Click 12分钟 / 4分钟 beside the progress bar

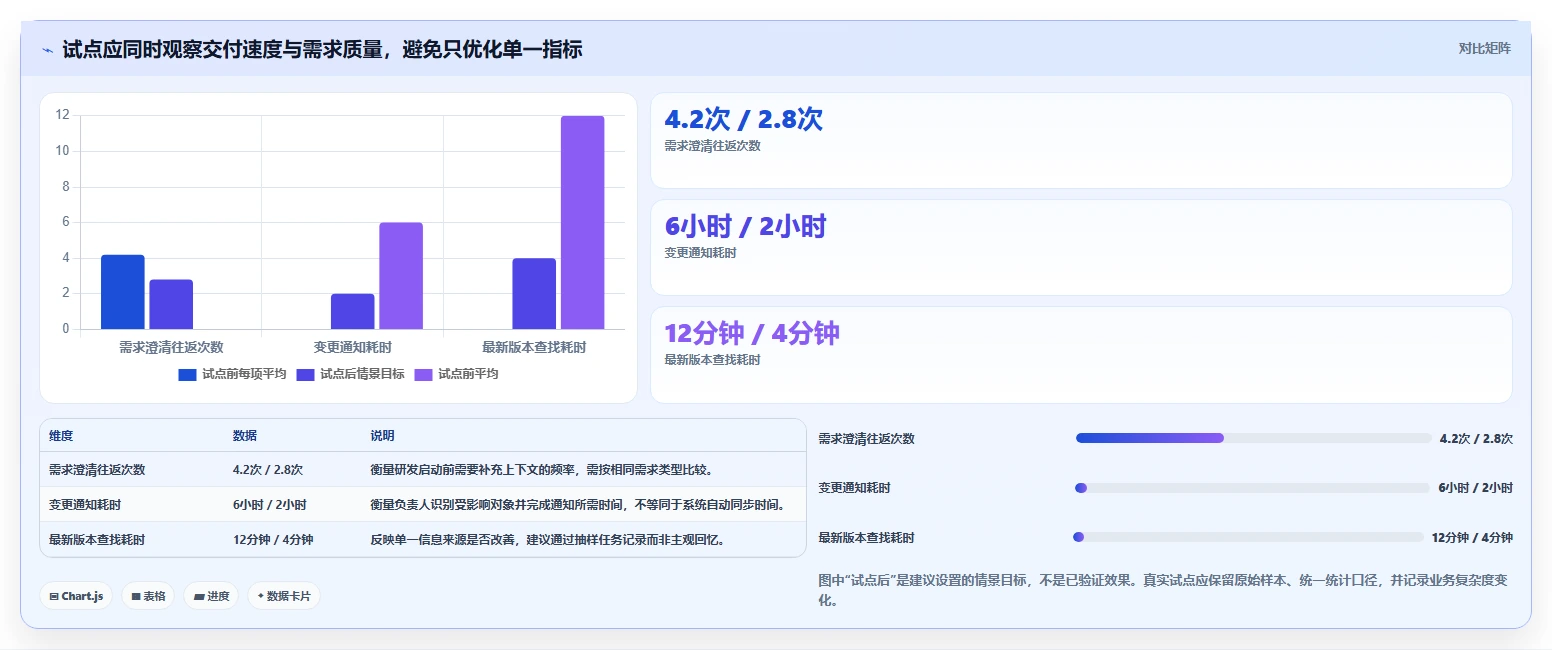tap(1472, 538)
